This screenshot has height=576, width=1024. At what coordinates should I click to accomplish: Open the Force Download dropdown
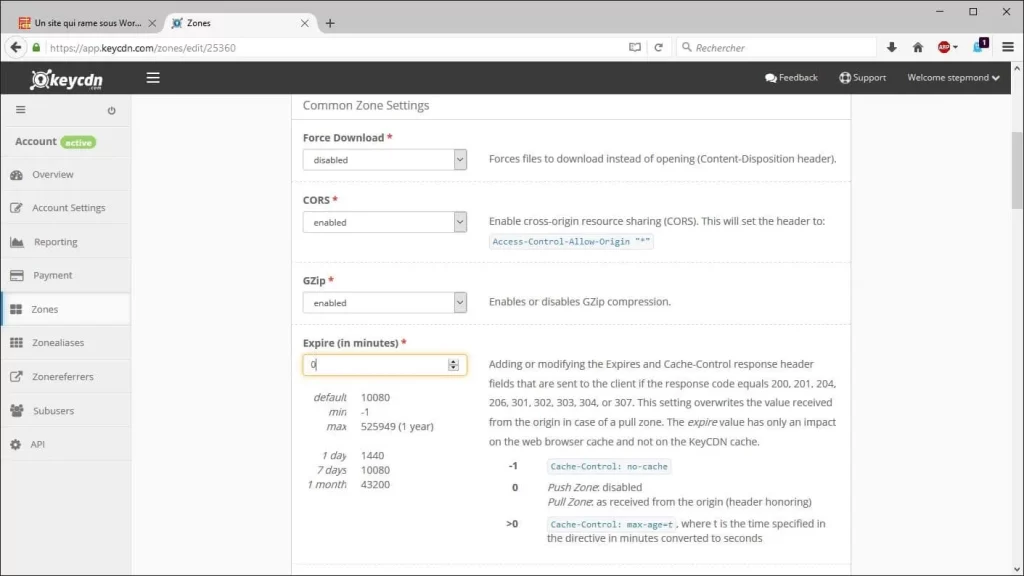point(385,160)
